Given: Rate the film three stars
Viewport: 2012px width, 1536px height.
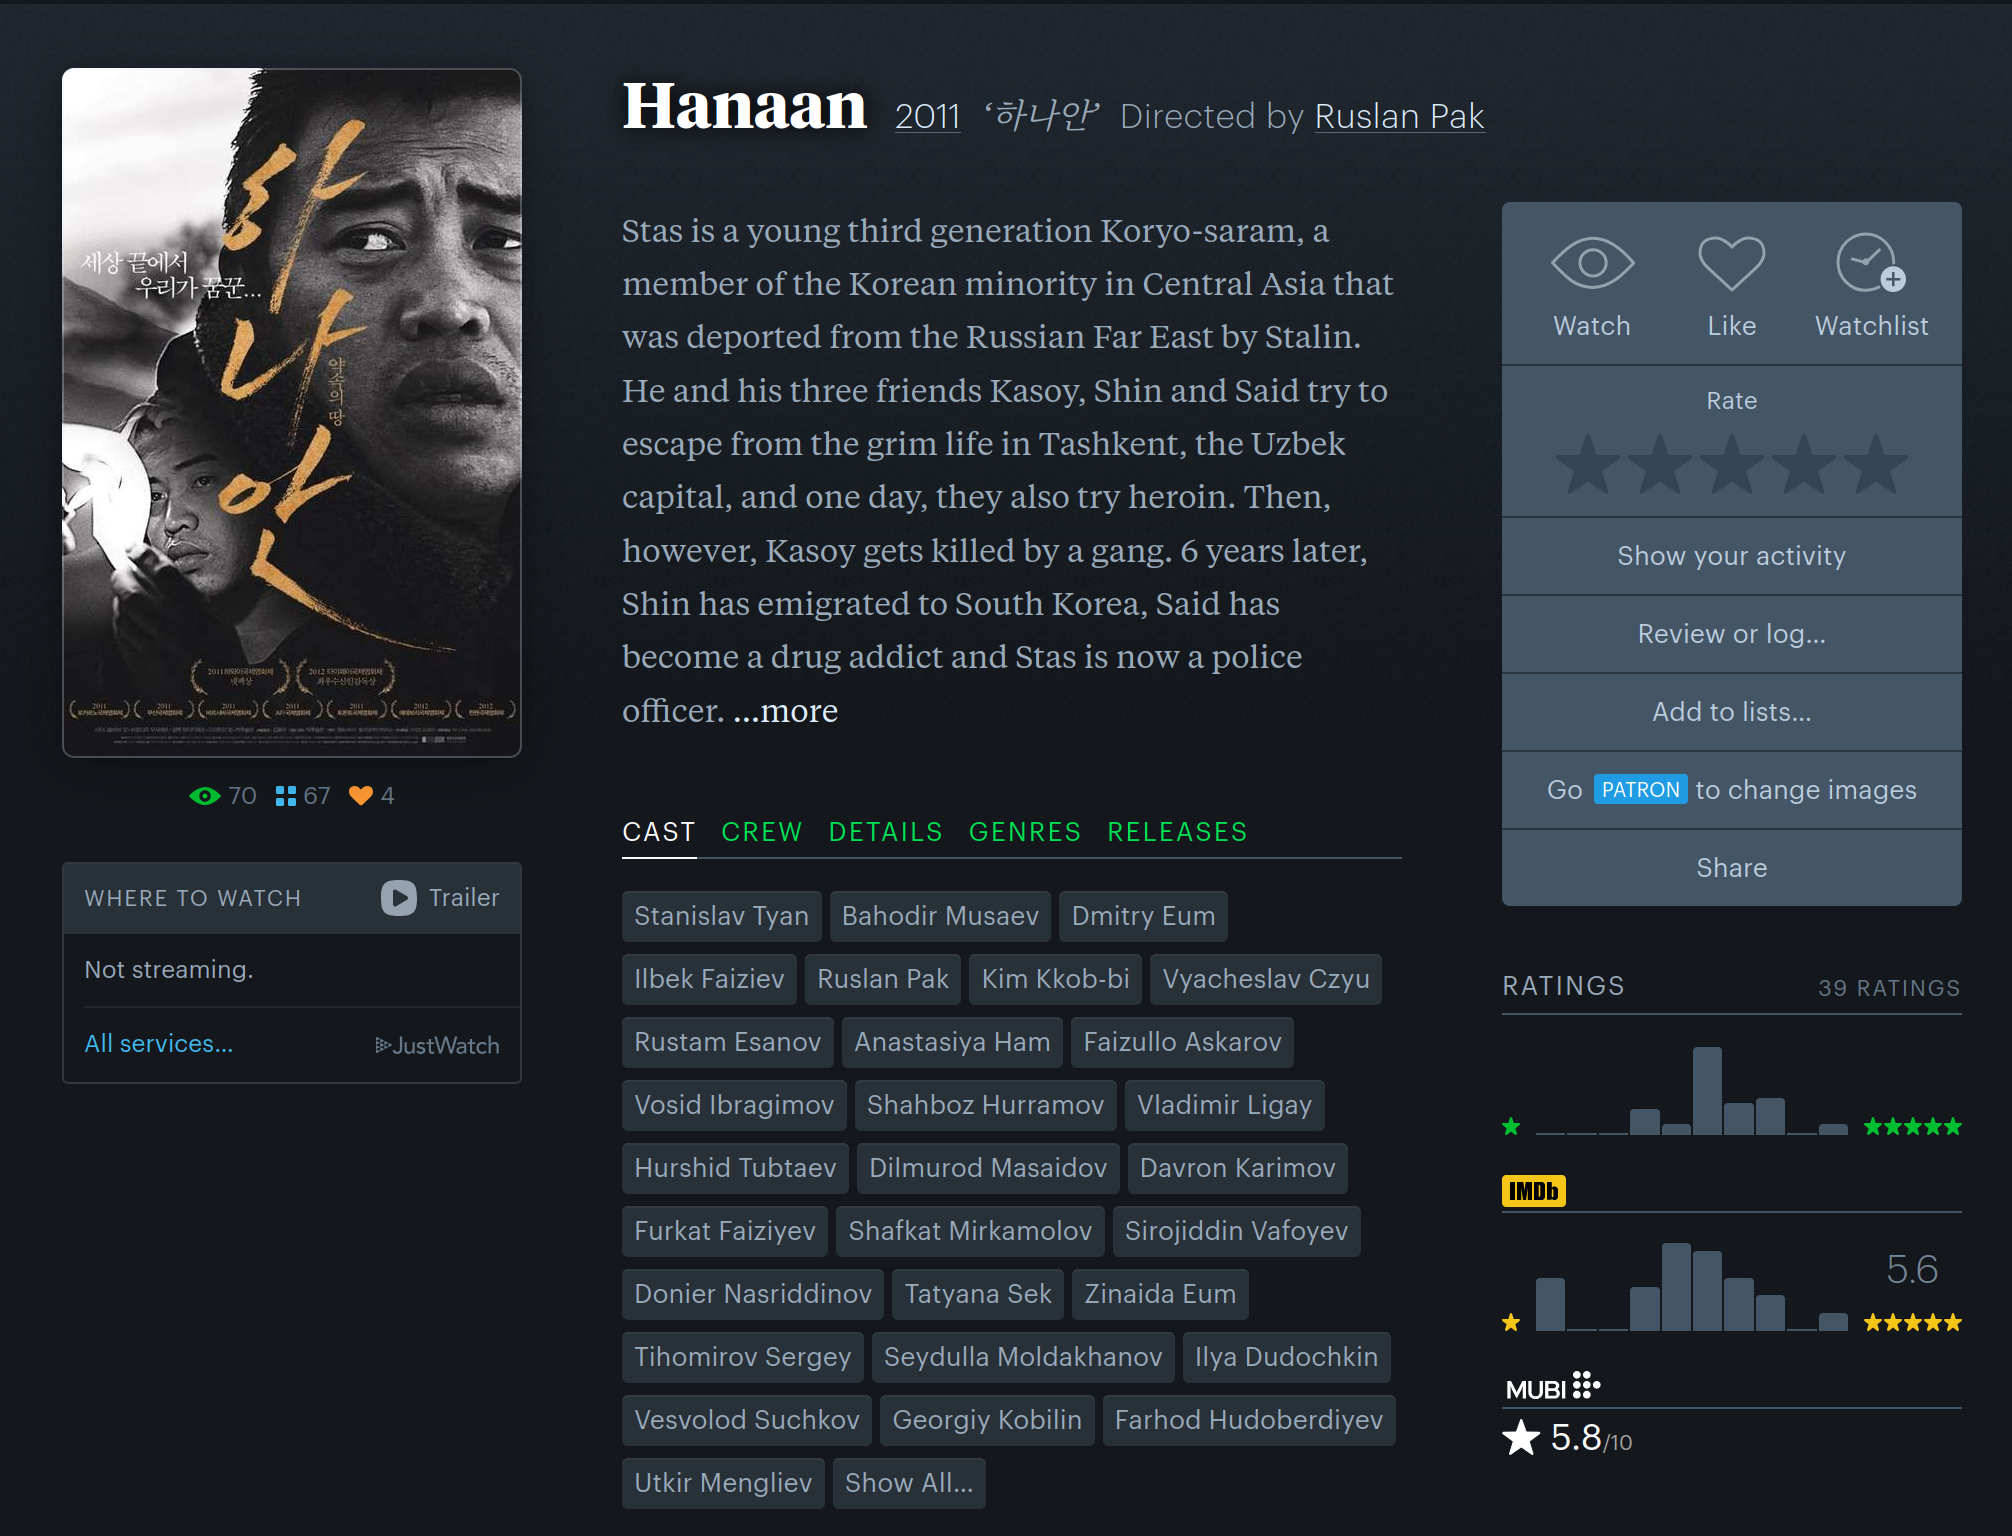Looking at the screenshot, I should 1732,465.
